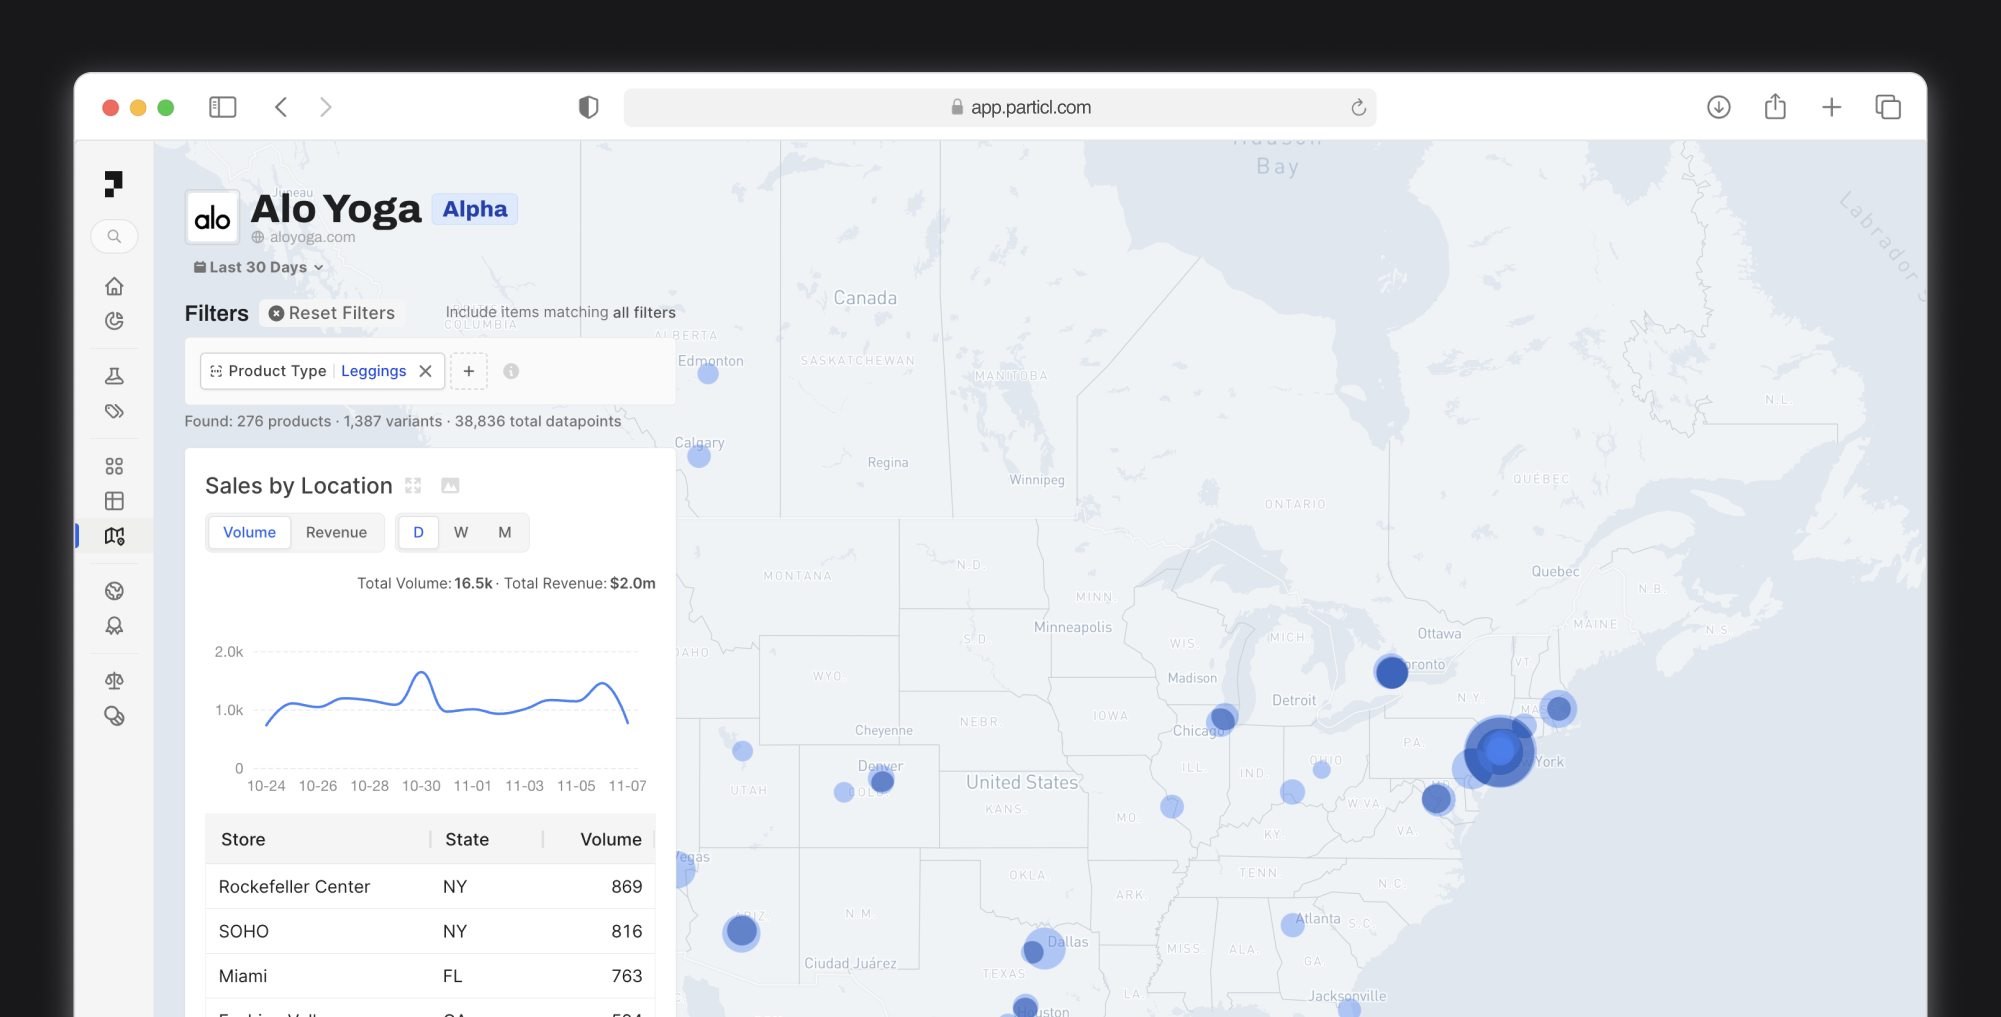Open the Last 30 Days date dropdown

(259, 267)
